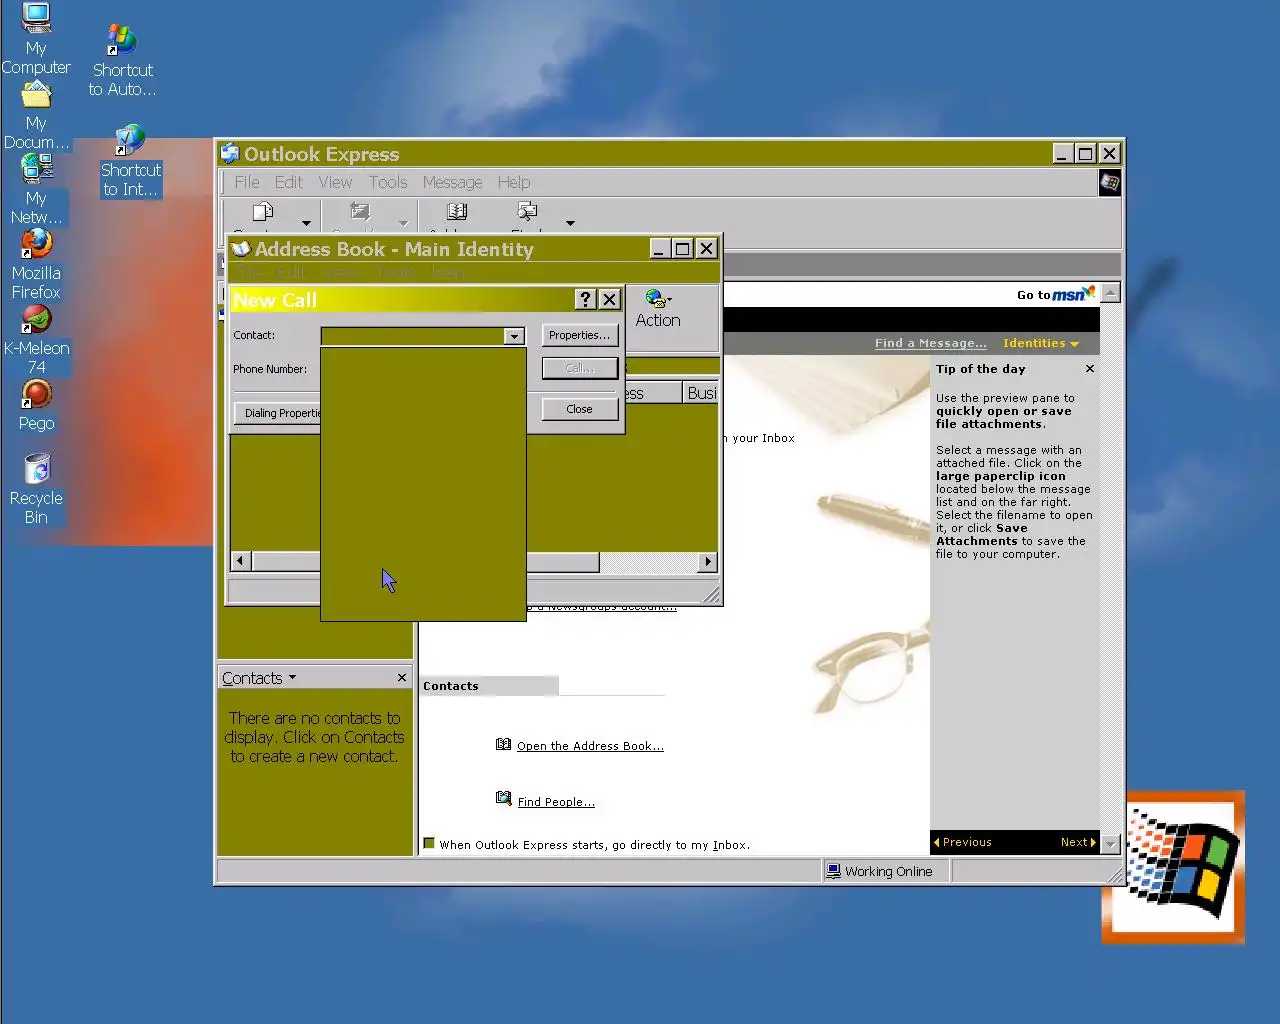Open the Find toolbar dropdown arrow

[570, 223]
